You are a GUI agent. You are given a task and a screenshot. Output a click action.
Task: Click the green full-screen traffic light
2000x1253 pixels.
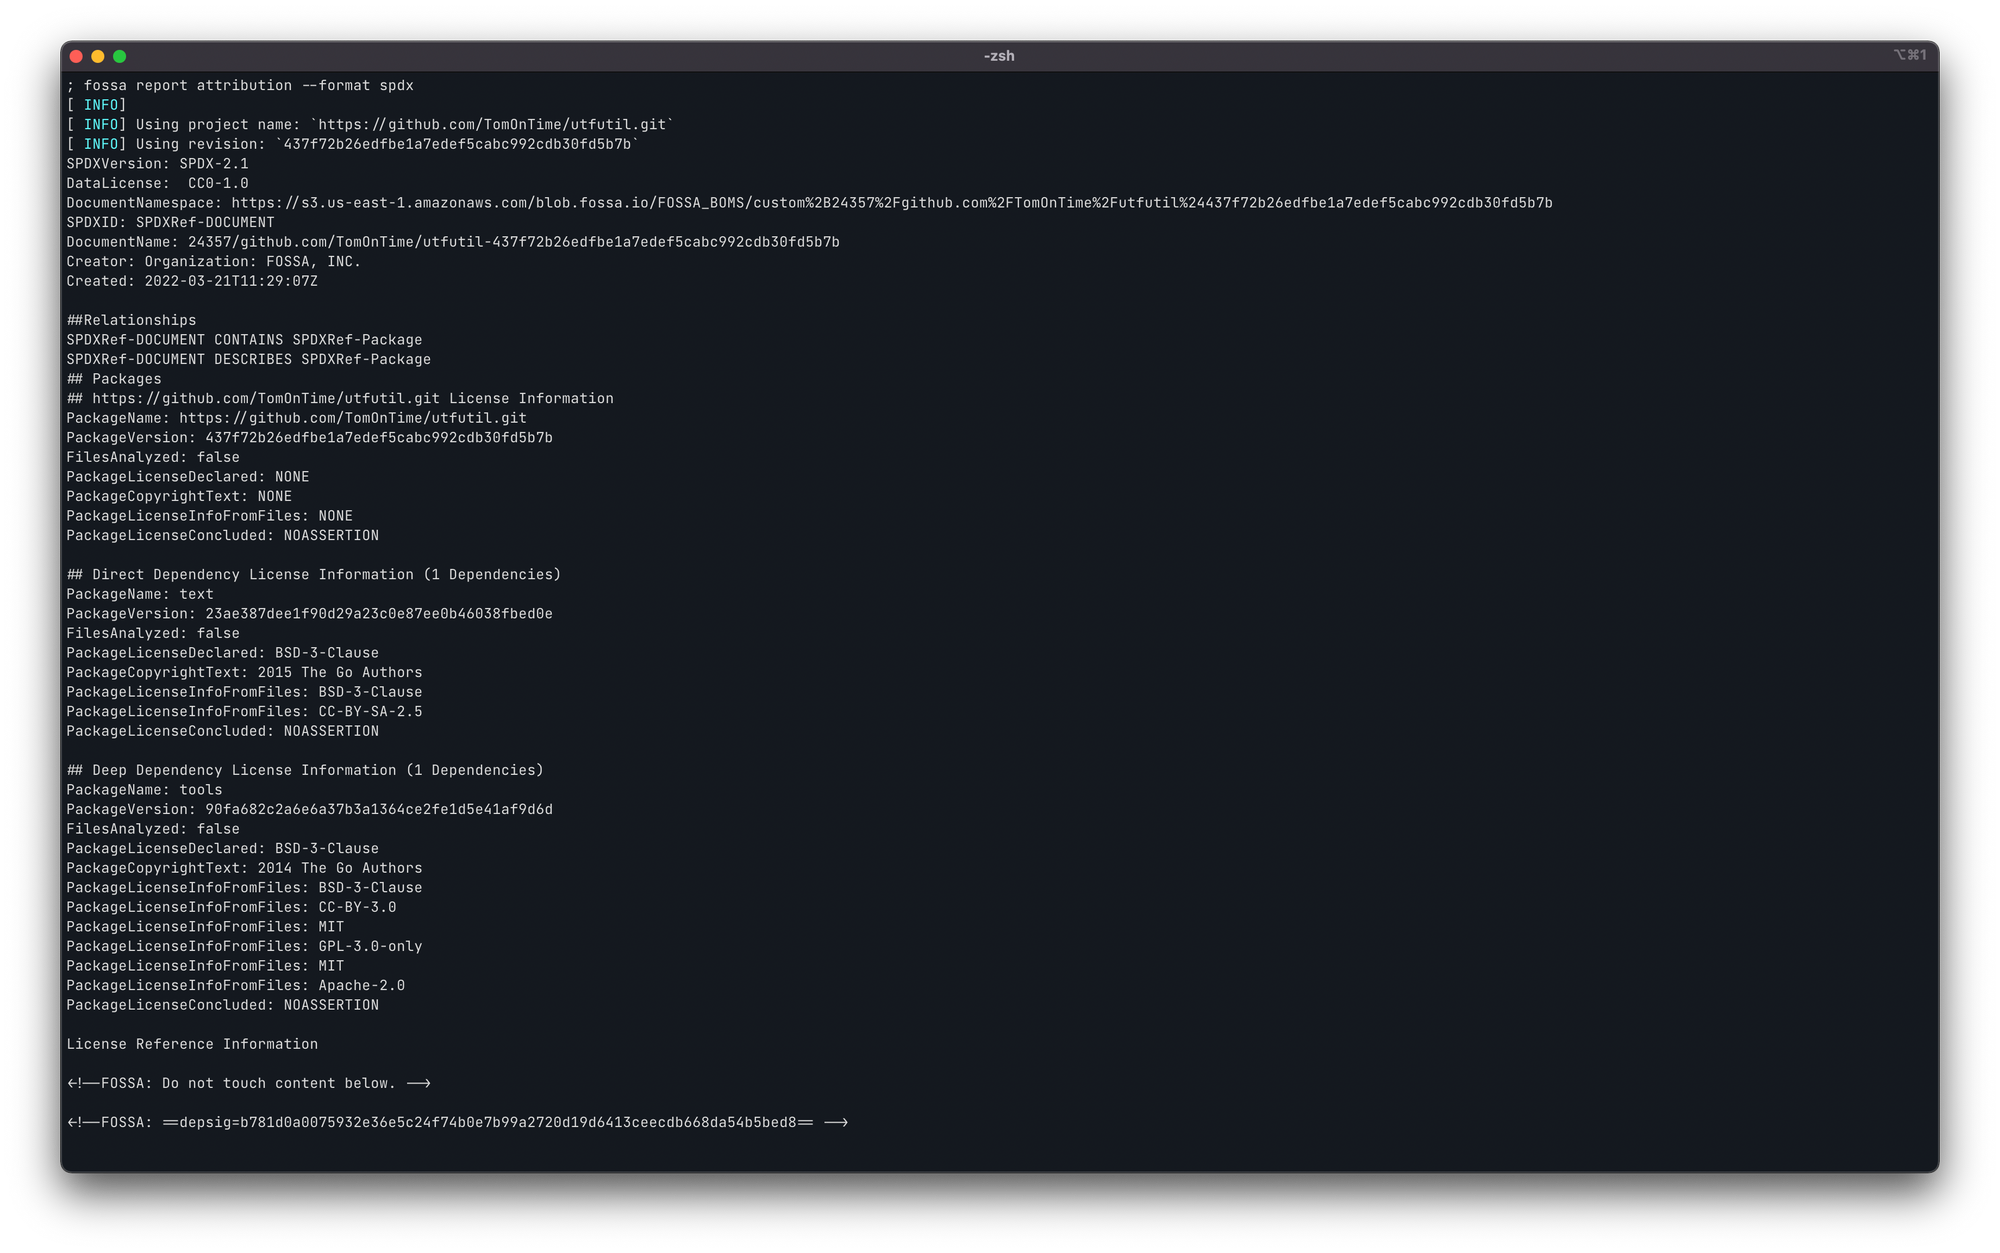click(x=119, y=58)
